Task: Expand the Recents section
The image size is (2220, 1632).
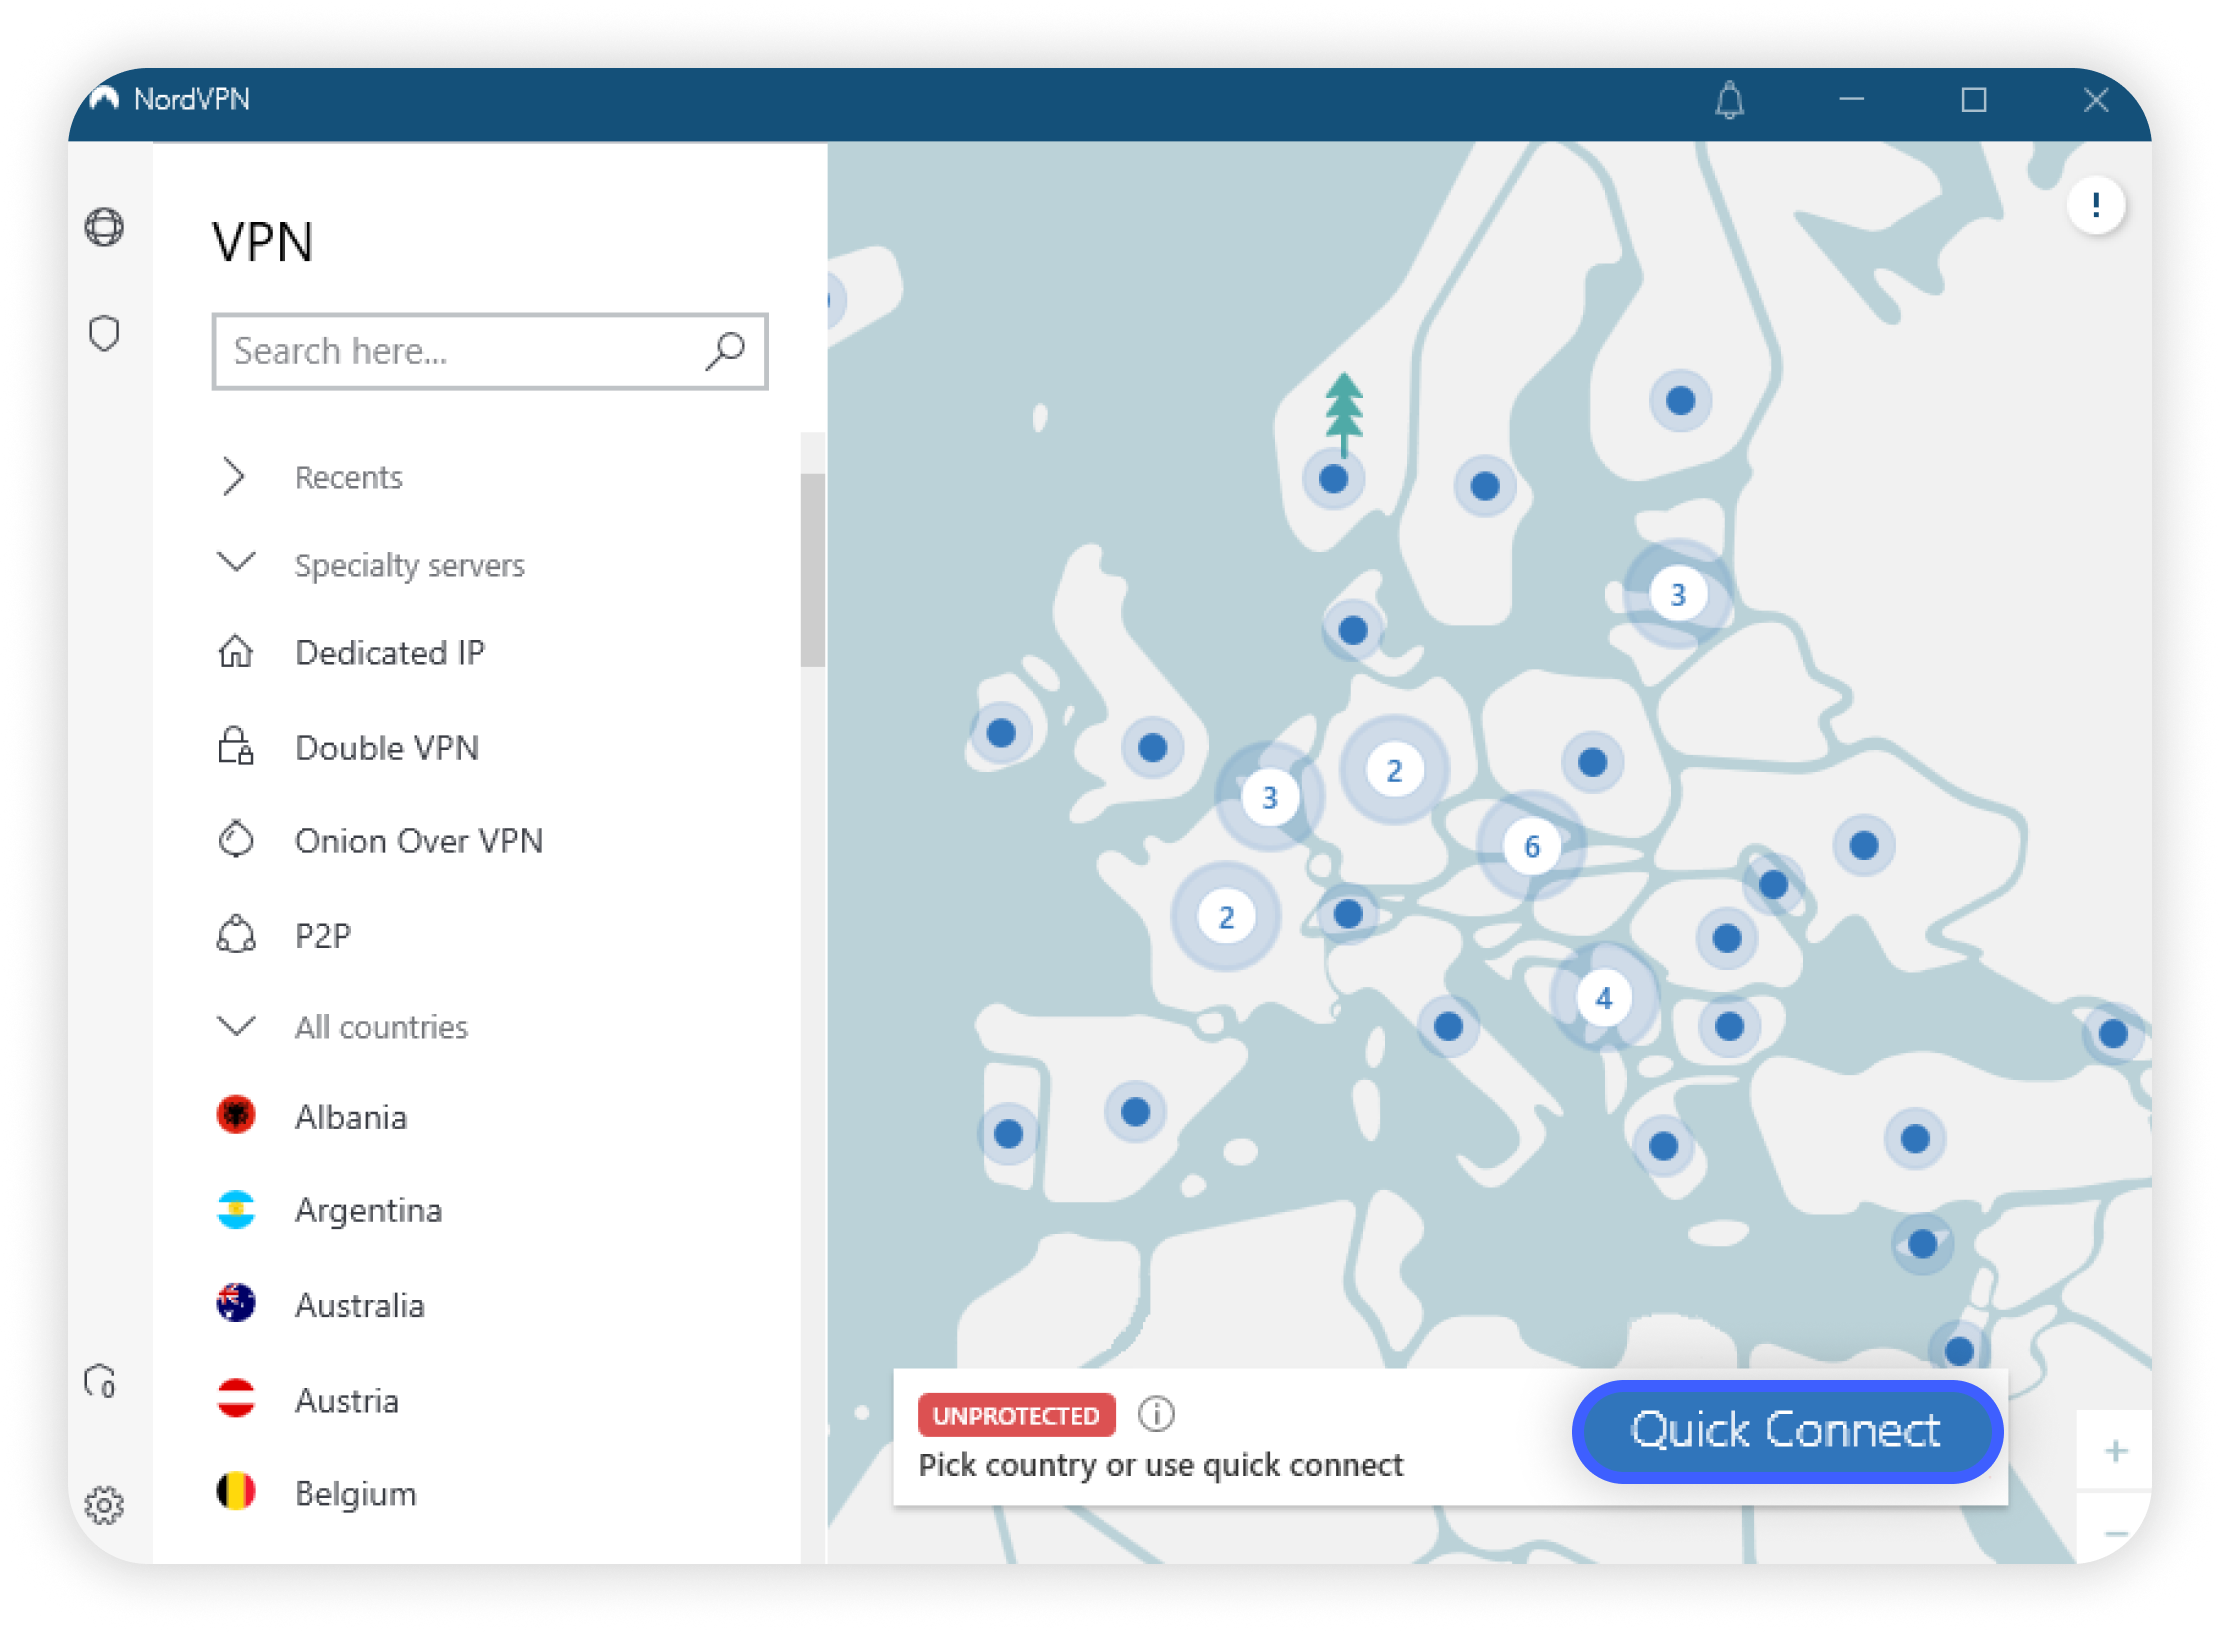Action: (347, 478)
